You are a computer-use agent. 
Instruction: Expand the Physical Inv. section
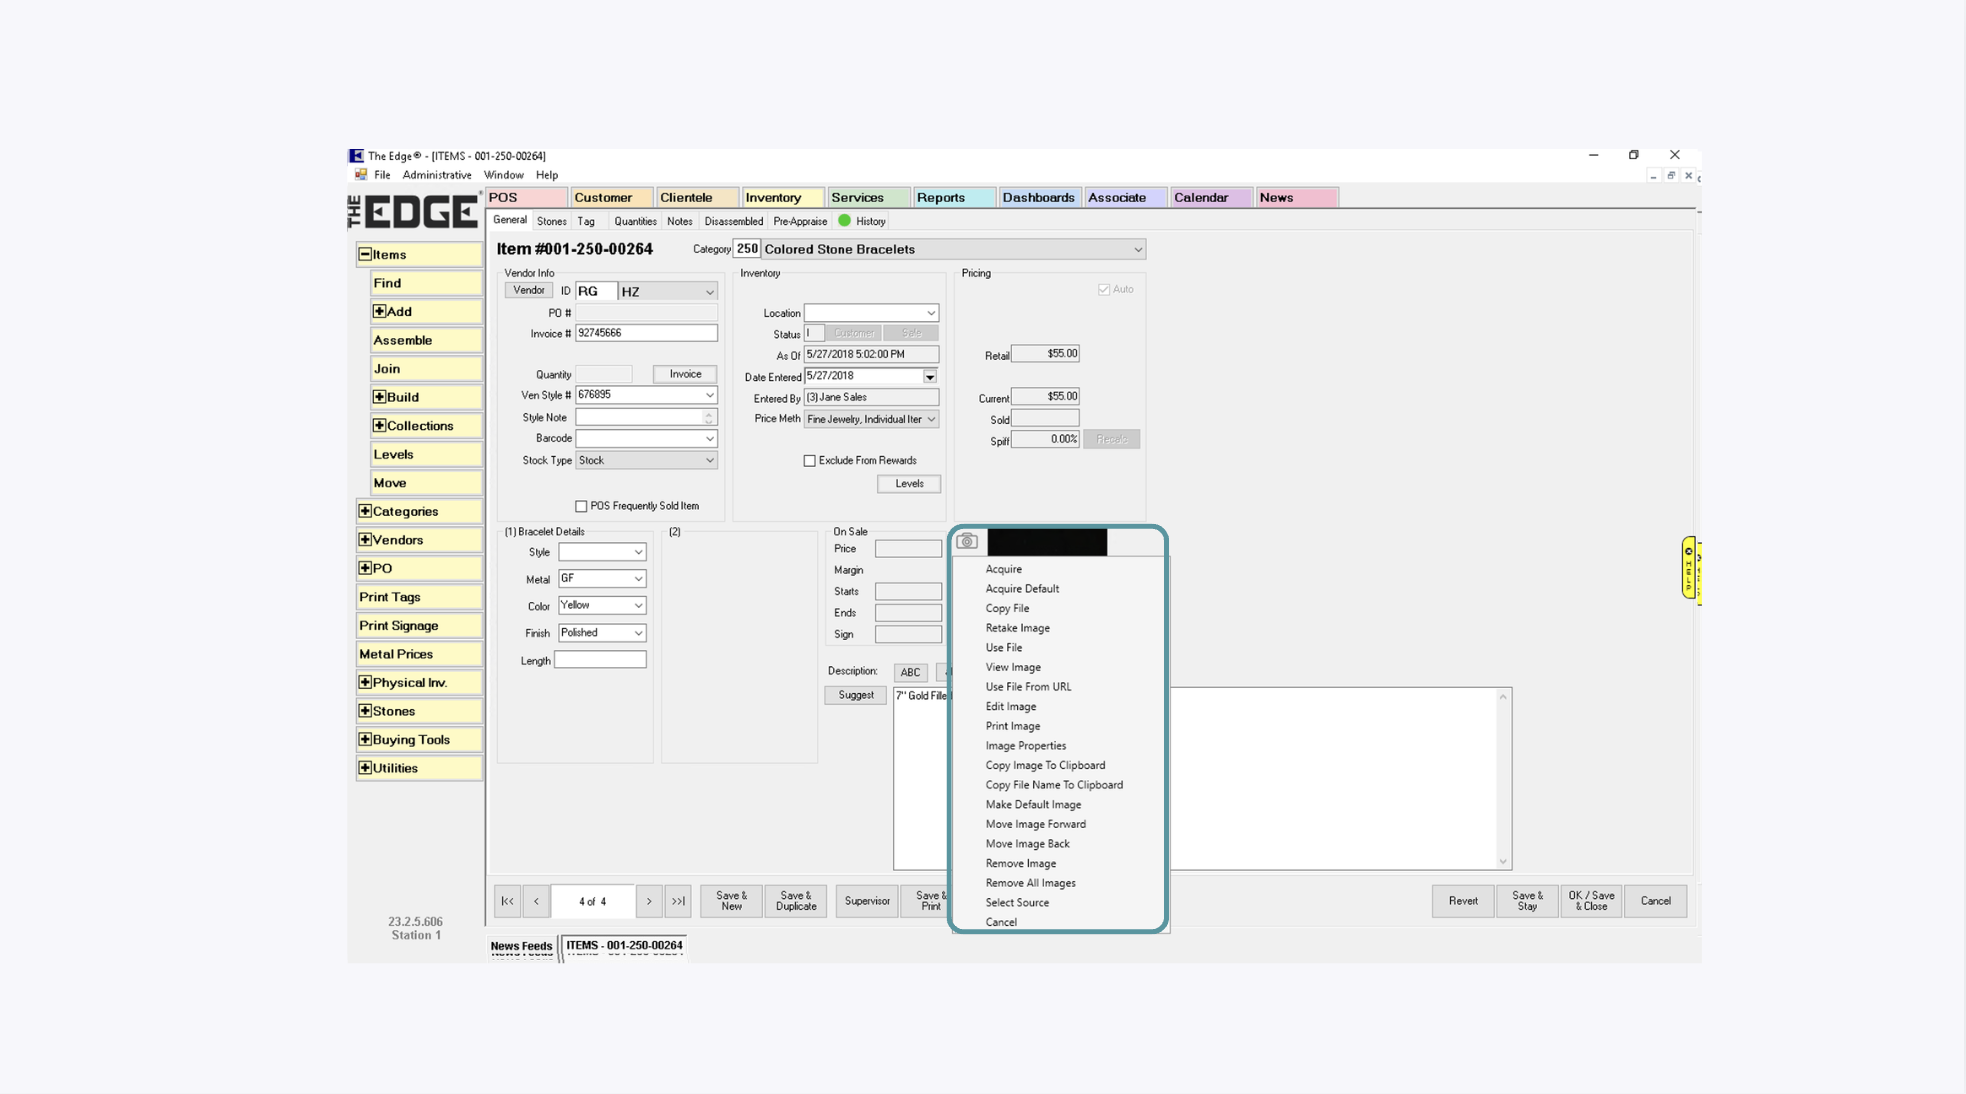click(365, 682)
